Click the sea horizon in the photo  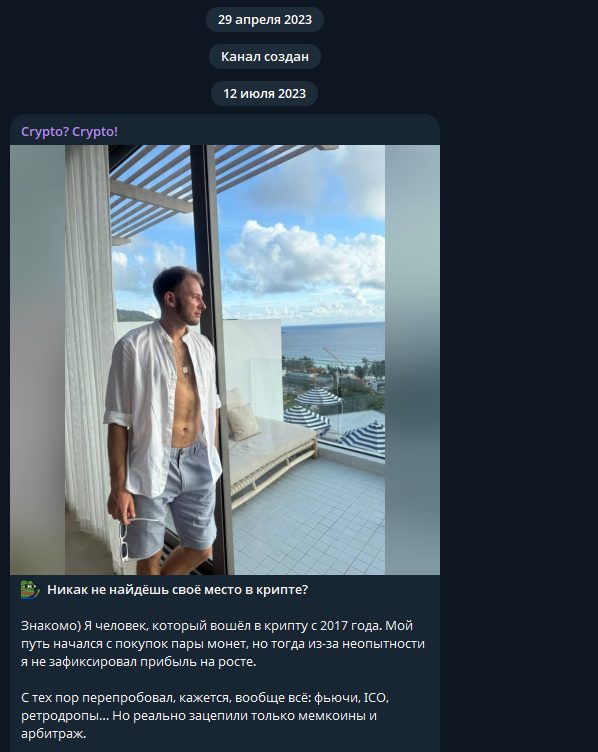click(333, 325)
